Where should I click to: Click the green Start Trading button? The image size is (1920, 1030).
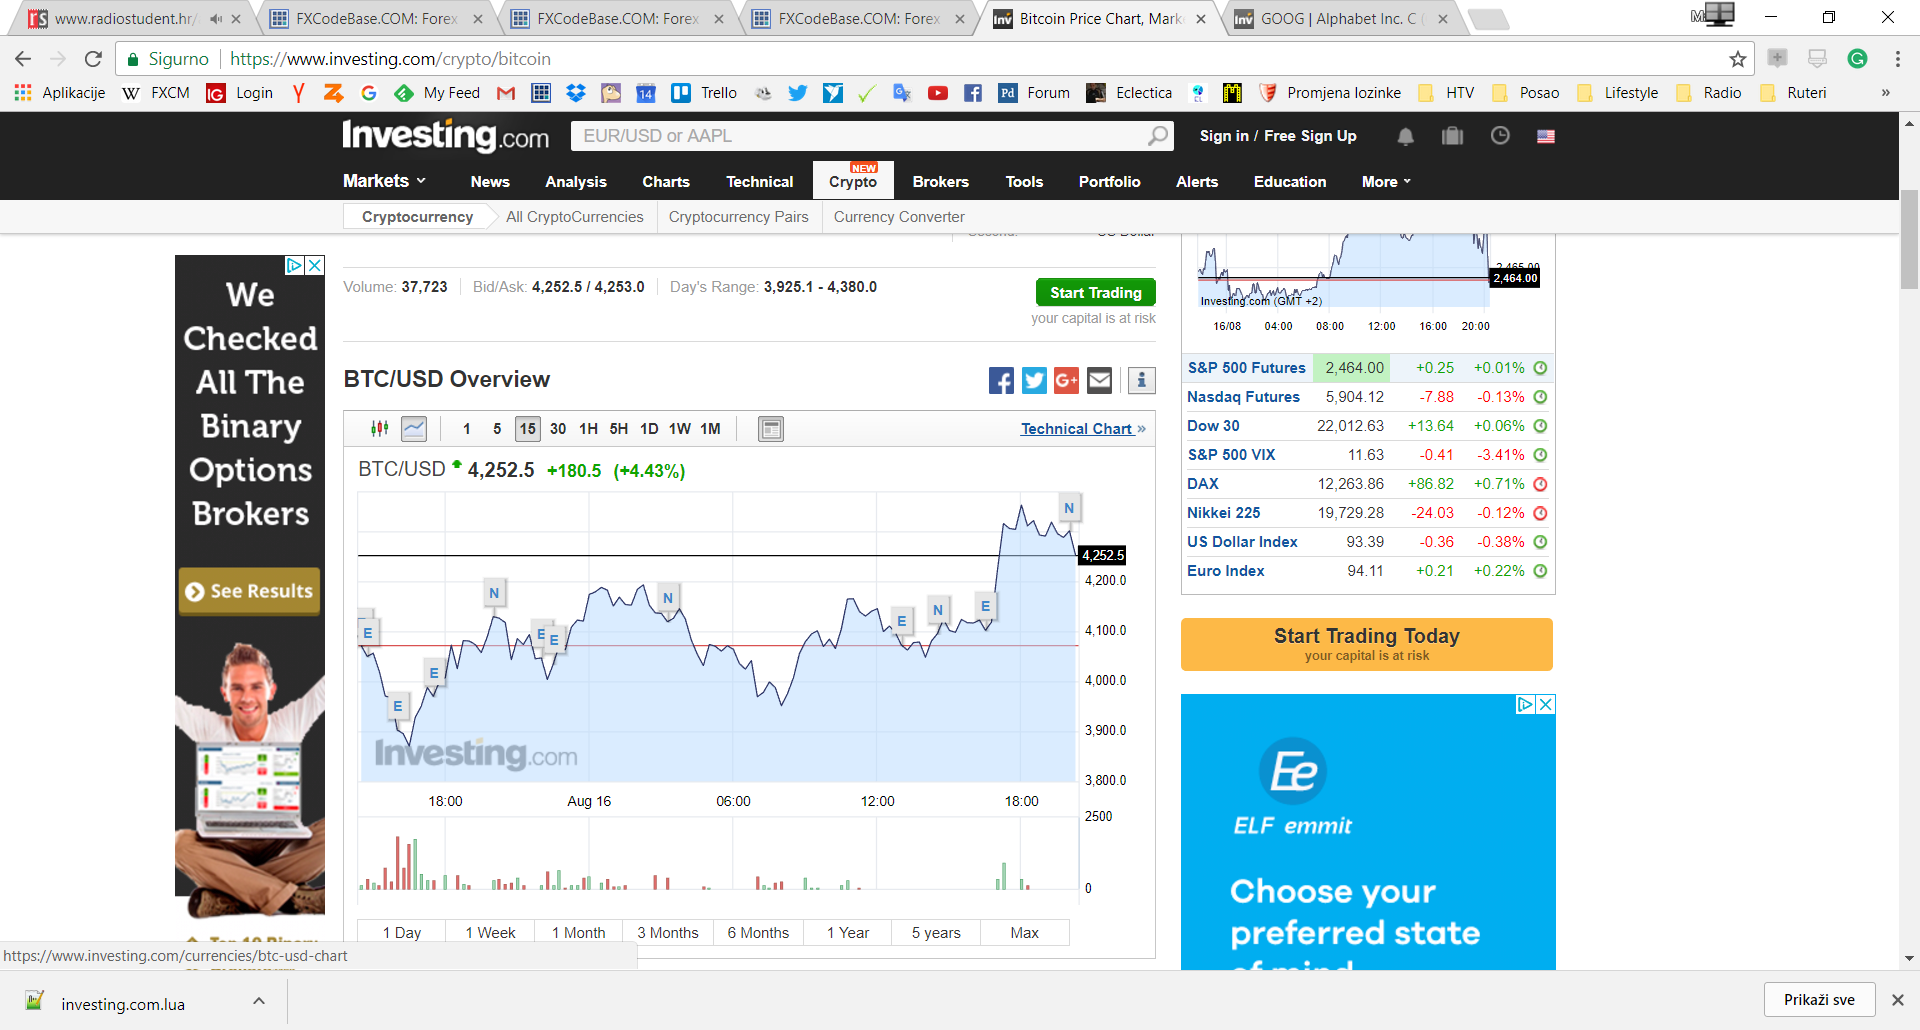[x=1095, y=292]
